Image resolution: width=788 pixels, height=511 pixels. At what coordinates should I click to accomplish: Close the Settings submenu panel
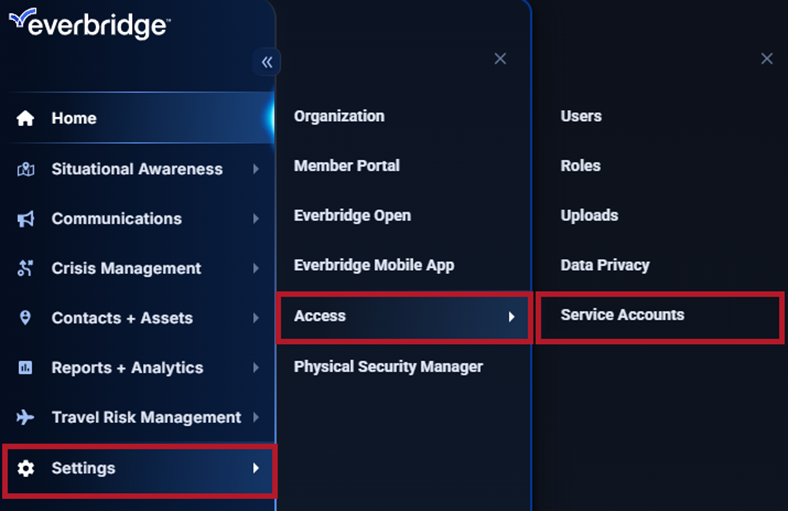(500, 59)
